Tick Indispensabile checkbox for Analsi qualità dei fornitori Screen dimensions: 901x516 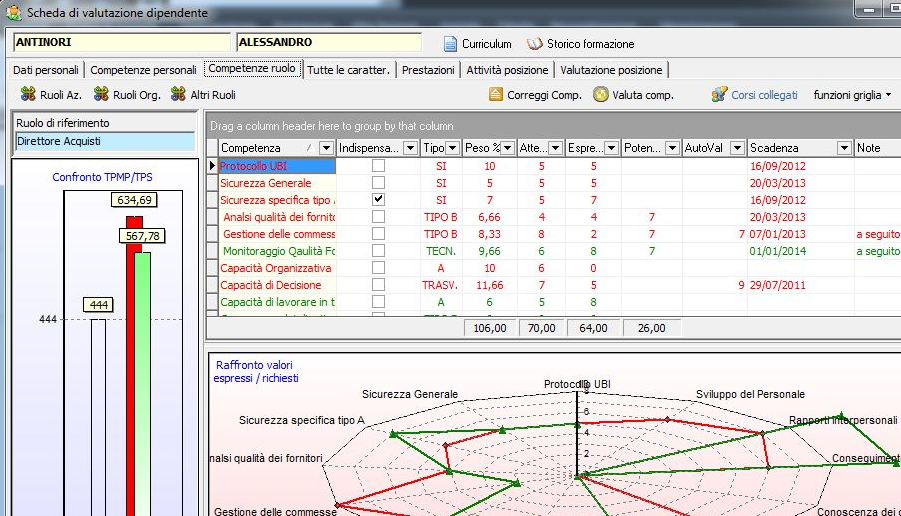(378, 217)
